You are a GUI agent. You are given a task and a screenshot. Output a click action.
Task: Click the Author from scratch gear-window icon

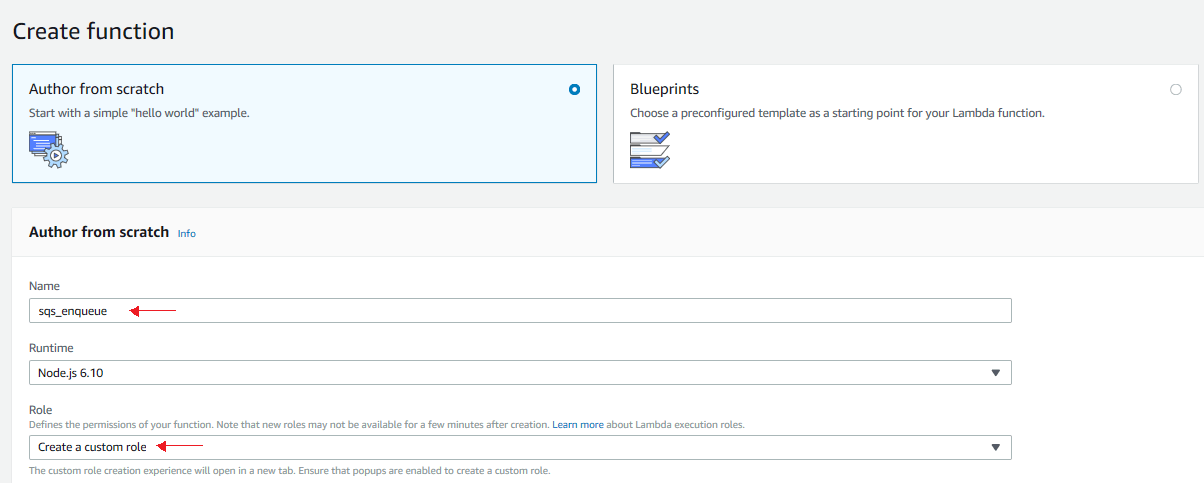coord(48,148)
